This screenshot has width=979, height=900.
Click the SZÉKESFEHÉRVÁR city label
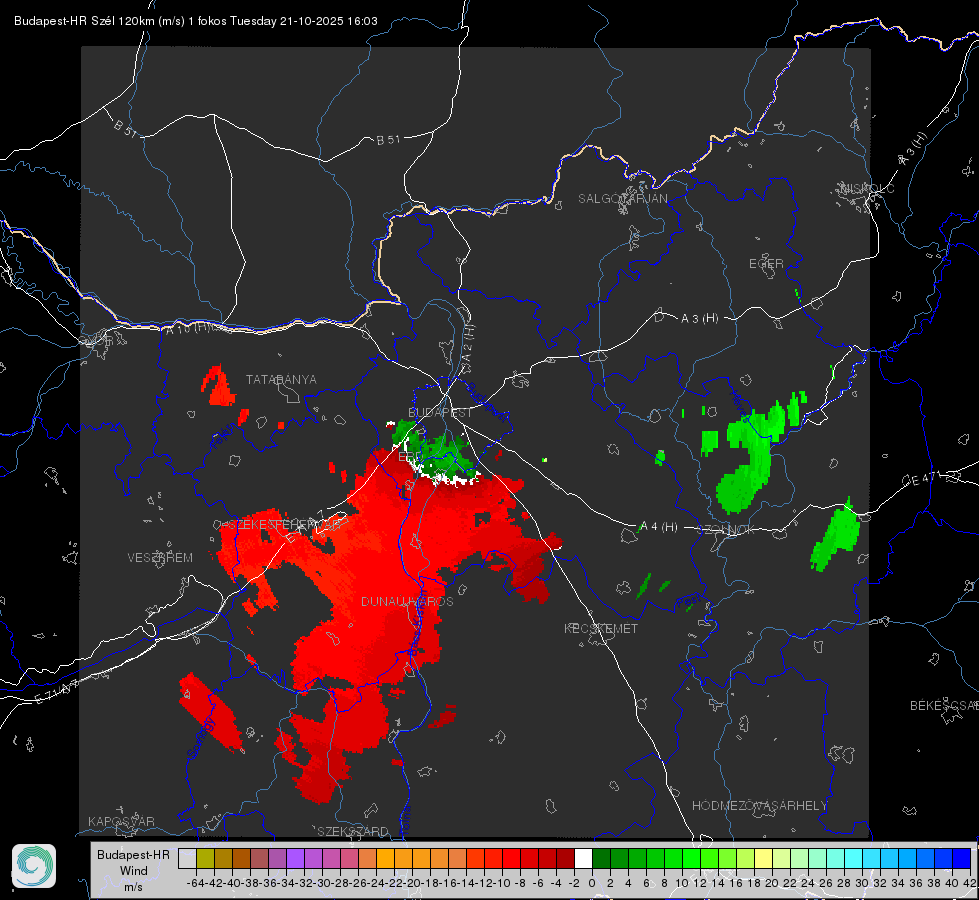click(287, 525)
